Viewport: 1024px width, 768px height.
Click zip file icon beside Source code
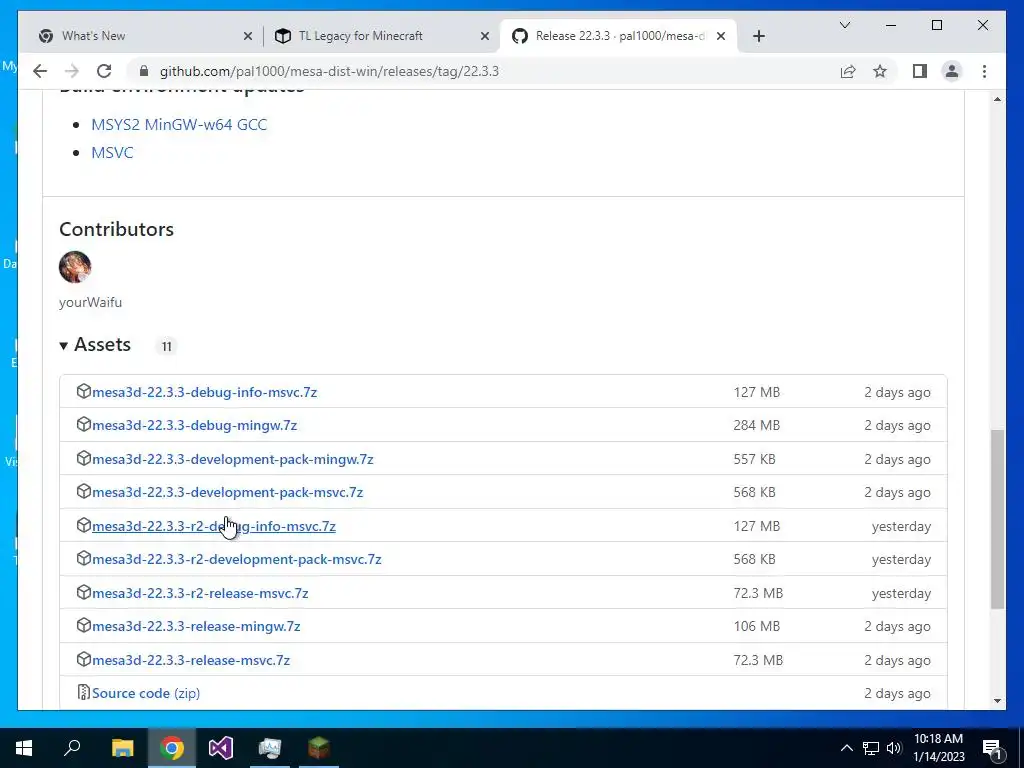tap(84, 692)
